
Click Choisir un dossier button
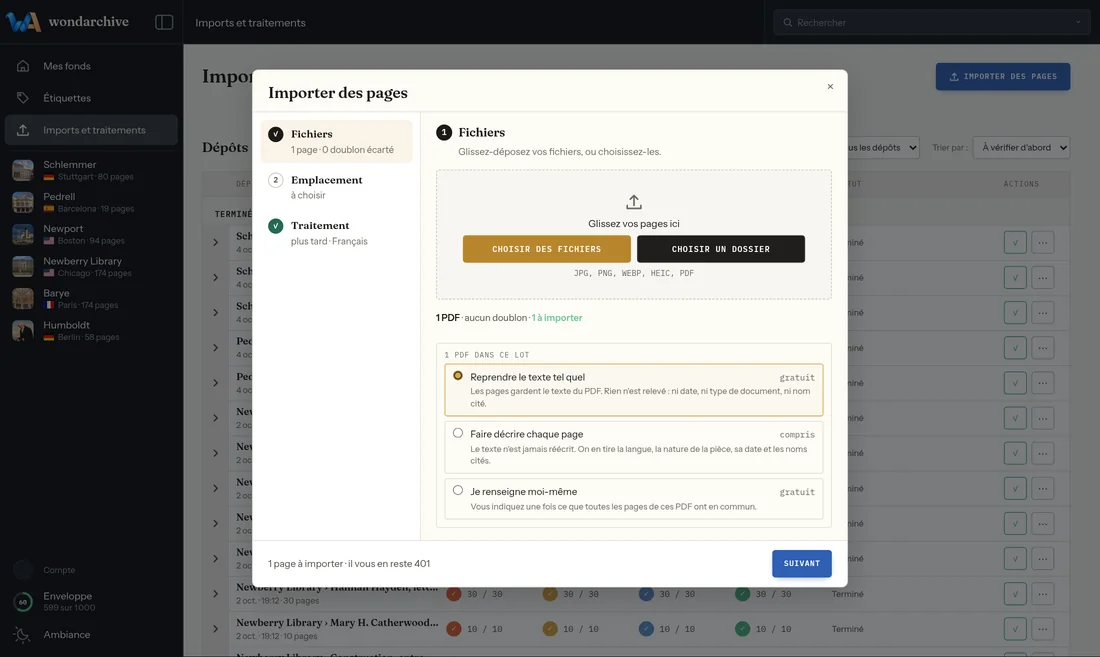pos(720,249)
